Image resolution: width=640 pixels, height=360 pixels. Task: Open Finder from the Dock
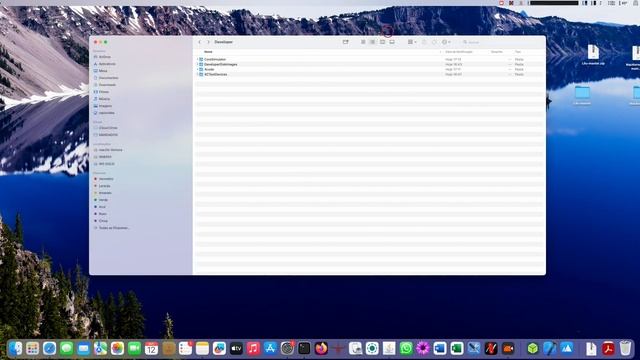click(x=16, y=349)
